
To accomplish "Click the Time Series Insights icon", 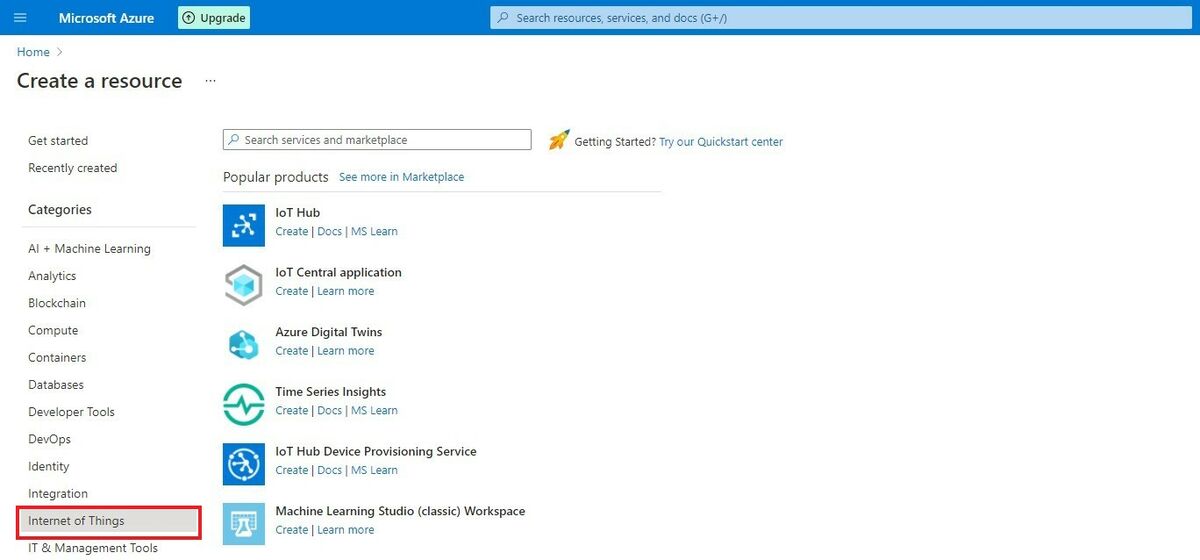I will point(243,405).
